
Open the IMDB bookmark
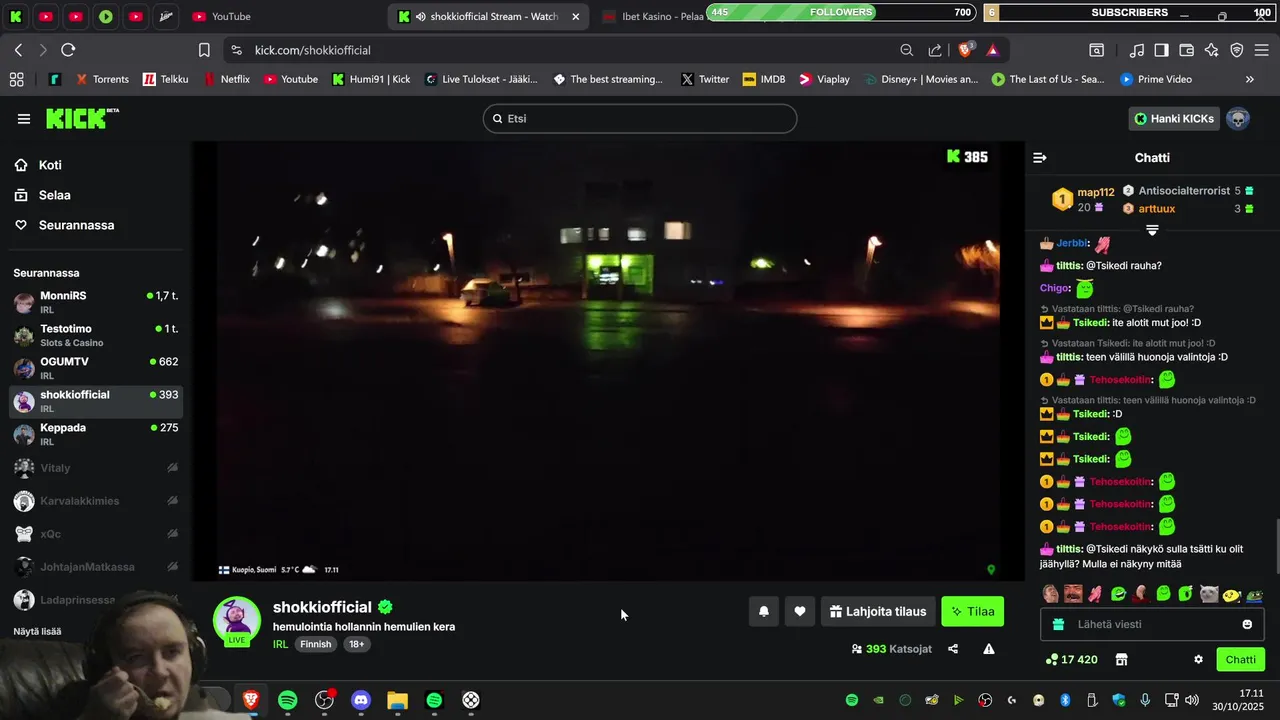[x=764, y=79]
